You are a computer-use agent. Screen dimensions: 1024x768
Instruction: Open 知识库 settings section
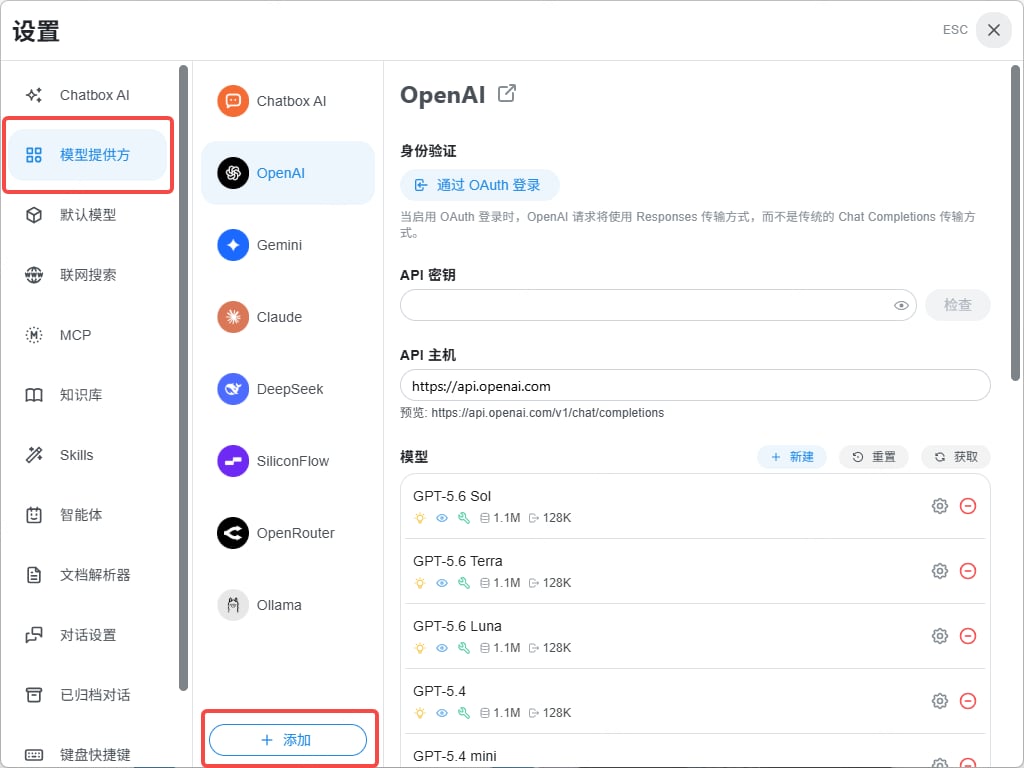(88, 395)
